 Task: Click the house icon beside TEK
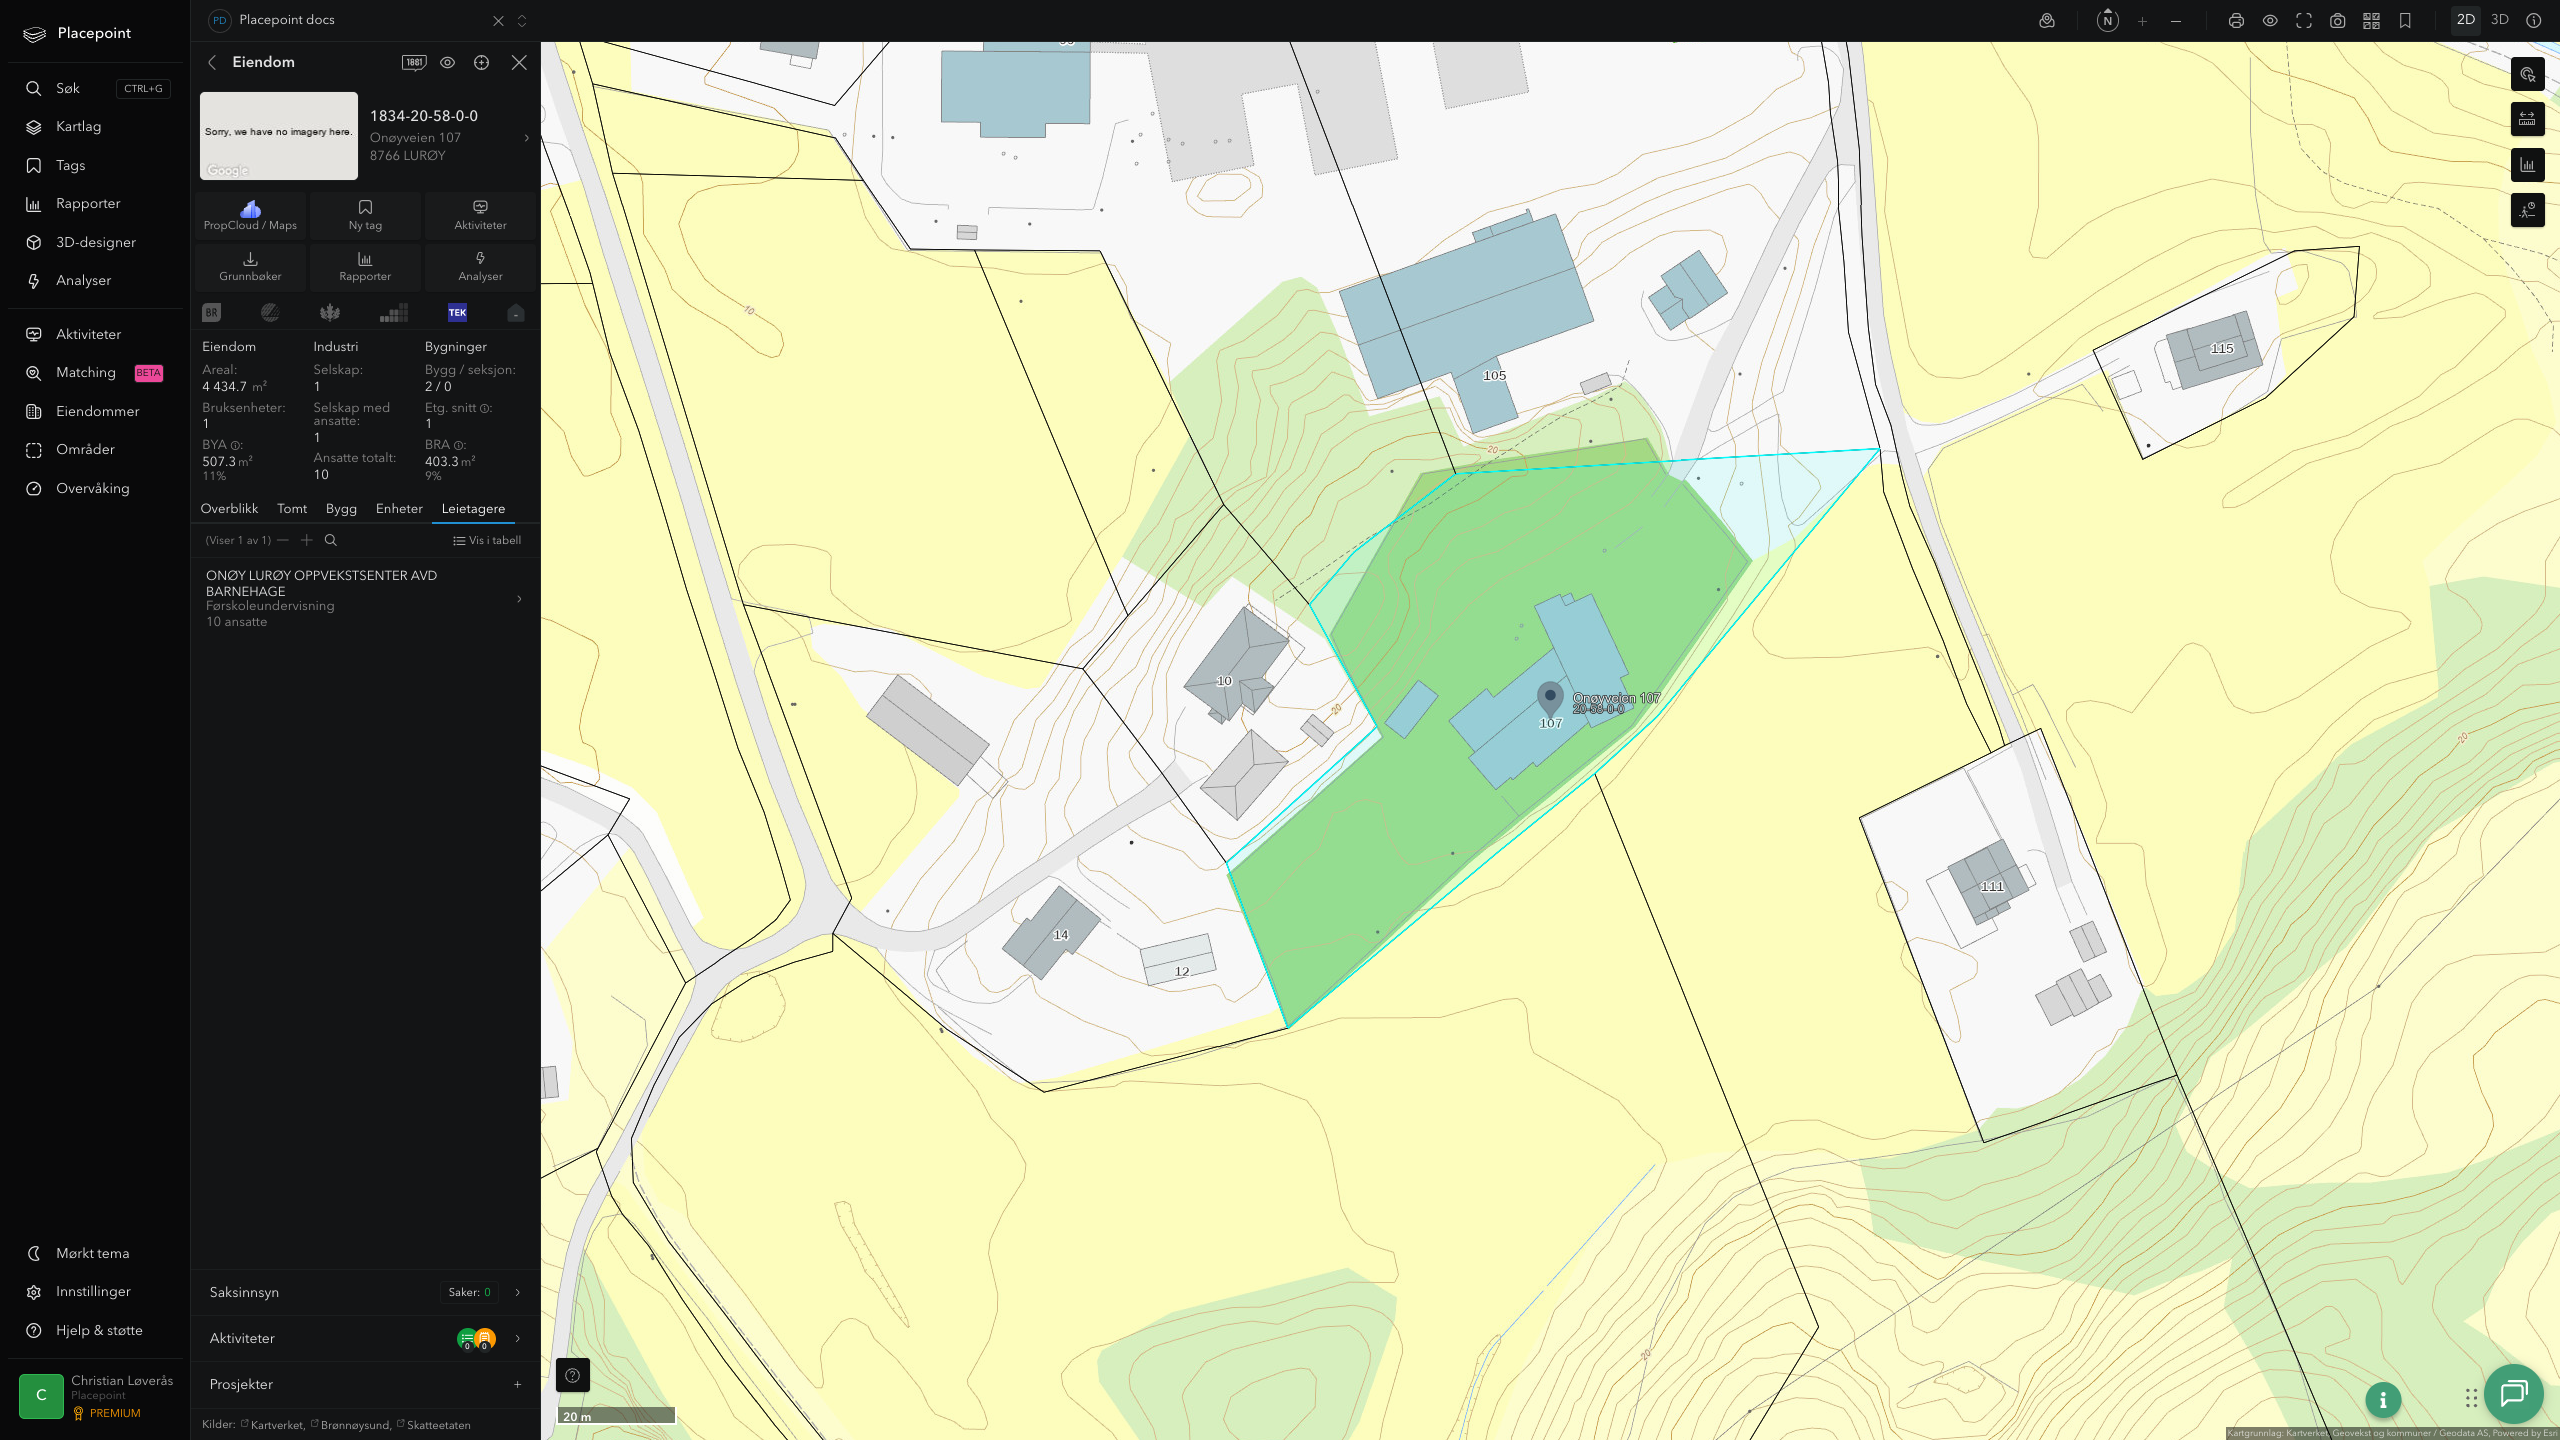516,313
